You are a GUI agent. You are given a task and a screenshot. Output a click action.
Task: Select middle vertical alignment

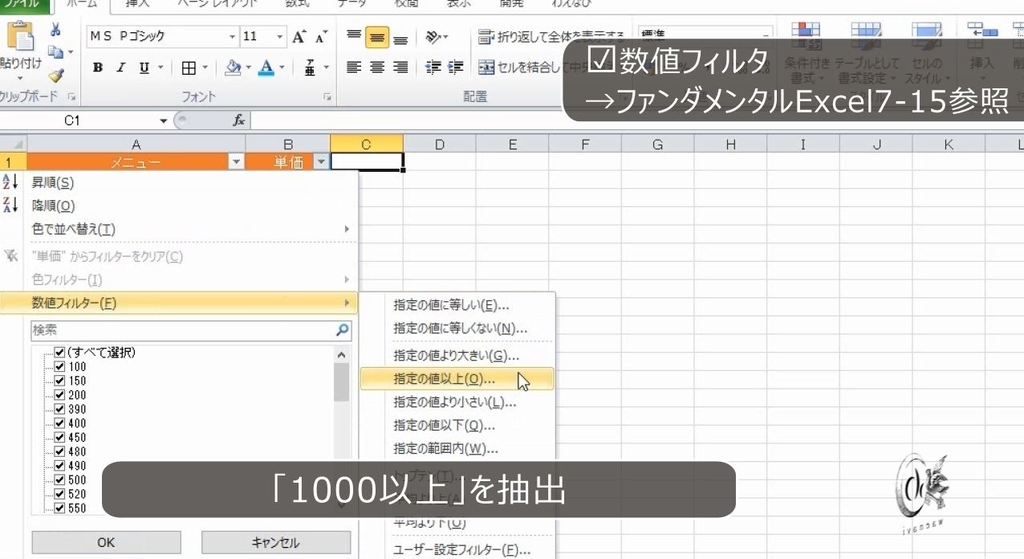coord(377,37)
